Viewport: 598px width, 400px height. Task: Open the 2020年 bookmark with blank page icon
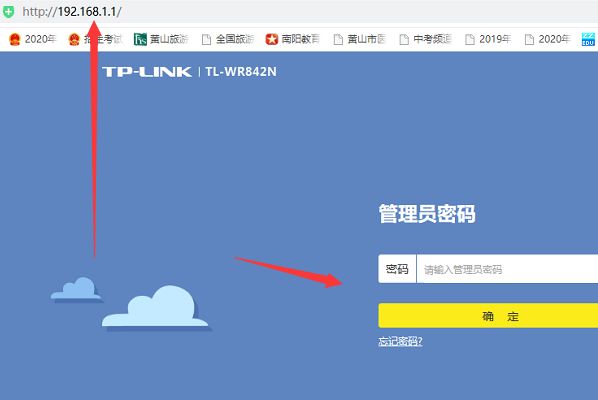click(x=547, y=39)
